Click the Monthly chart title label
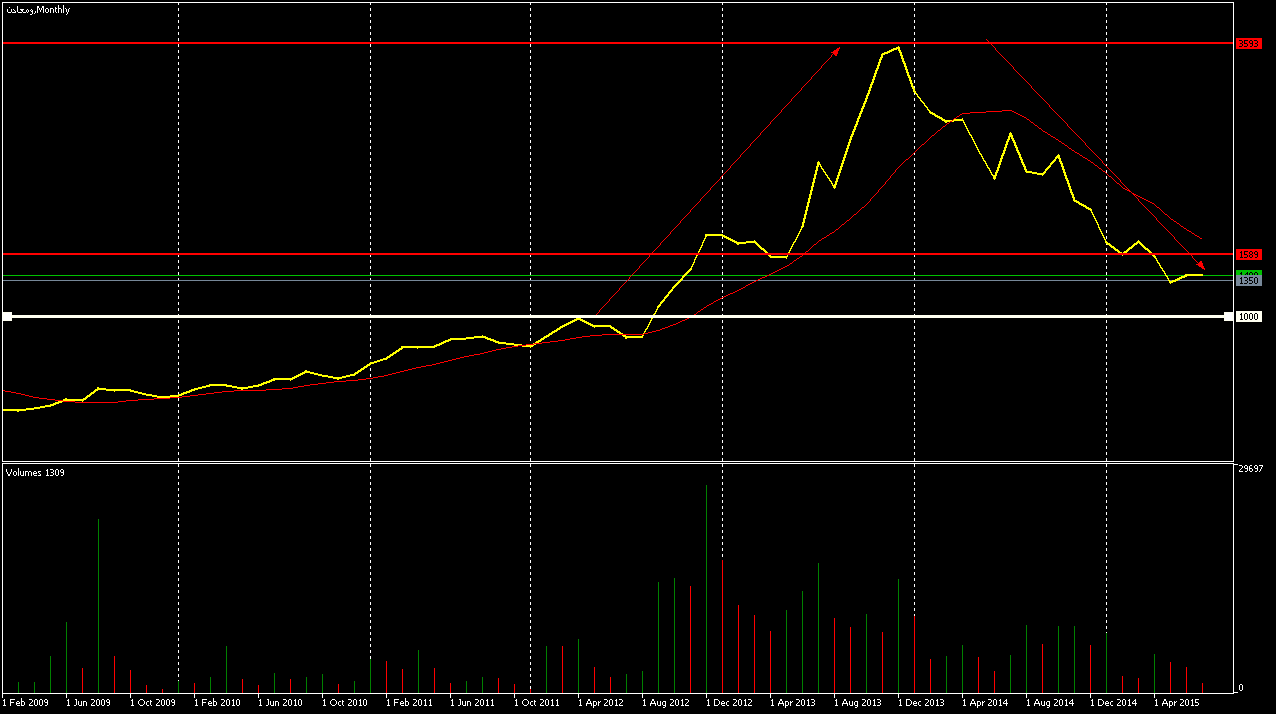The image size is (1276, 714). 38,9
